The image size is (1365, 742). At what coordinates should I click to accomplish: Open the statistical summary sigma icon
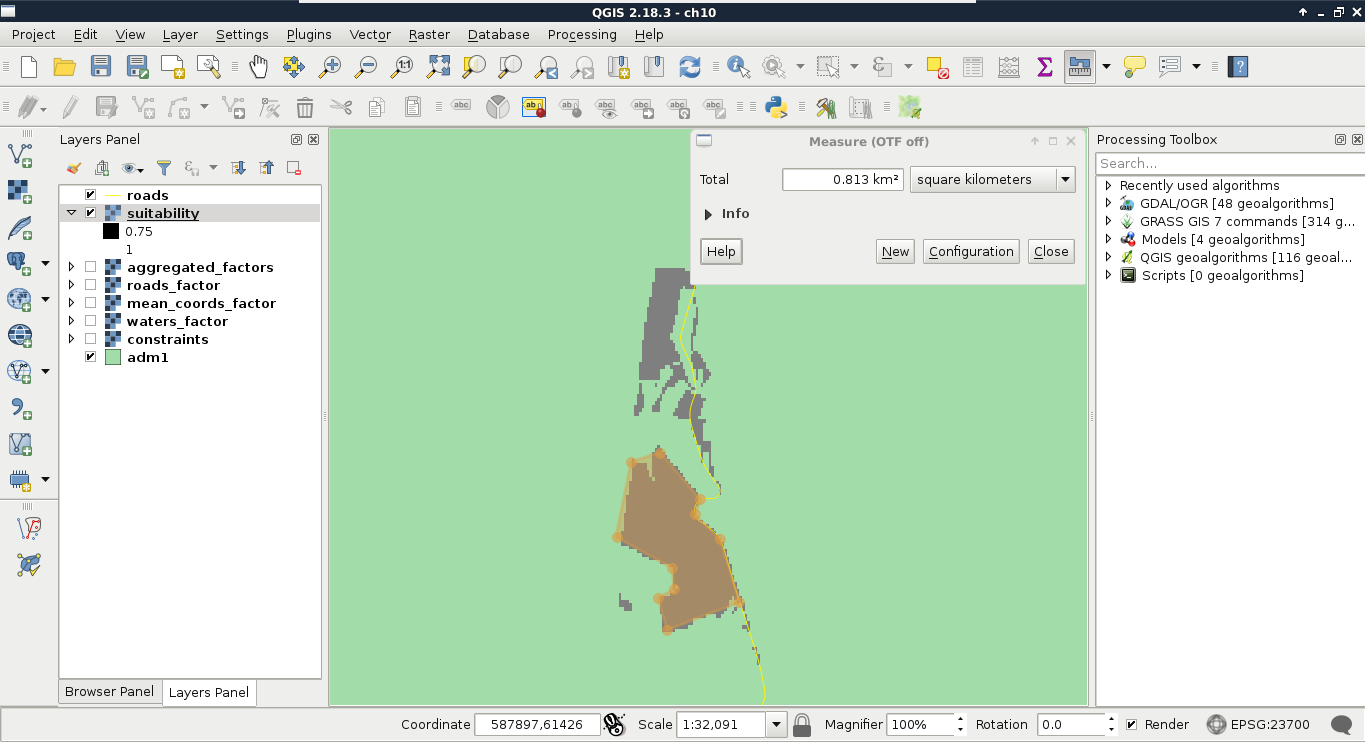click(x=1044, y=67)
